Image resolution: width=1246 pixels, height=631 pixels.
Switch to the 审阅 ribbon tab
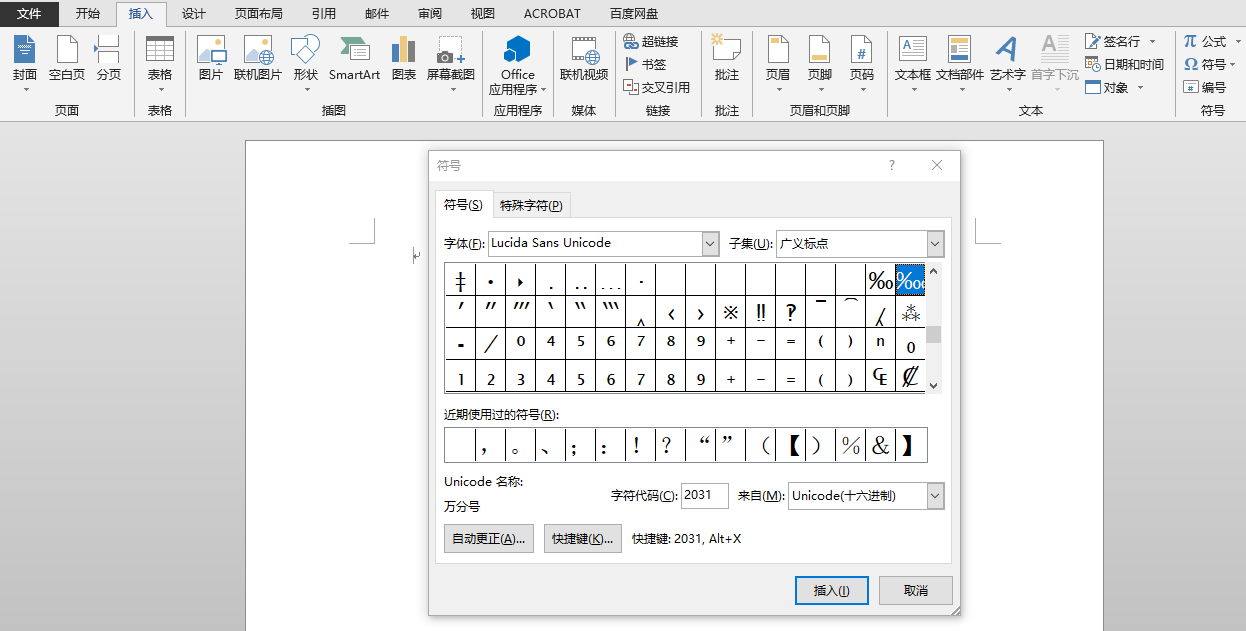click(430, 14)
